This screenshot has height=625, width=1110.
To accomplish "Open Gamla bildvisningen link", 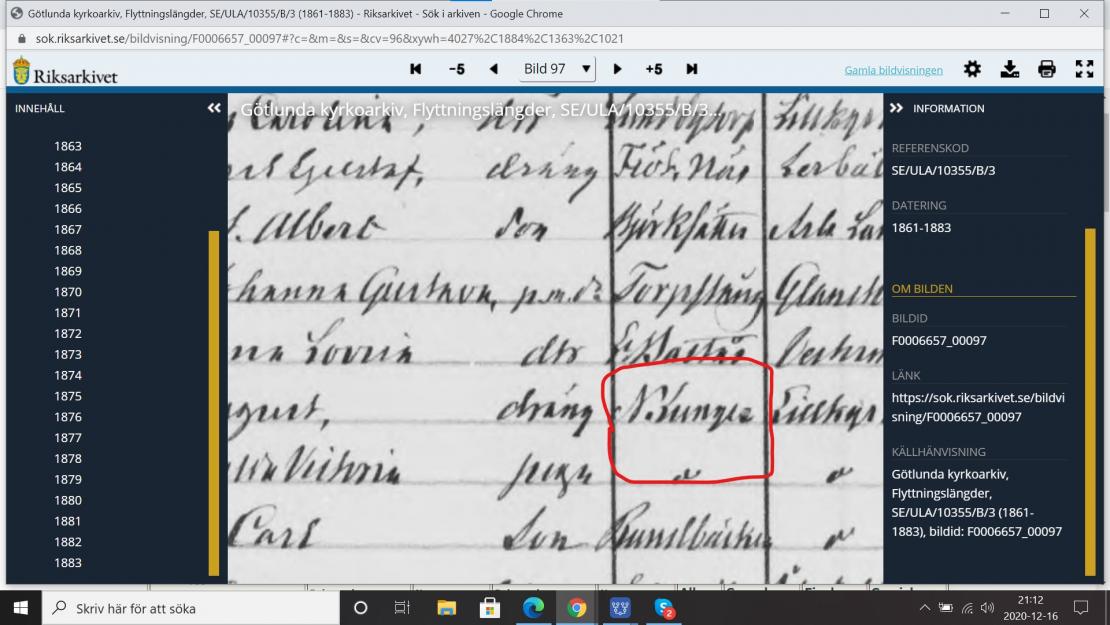I will (x=893, y=70).
